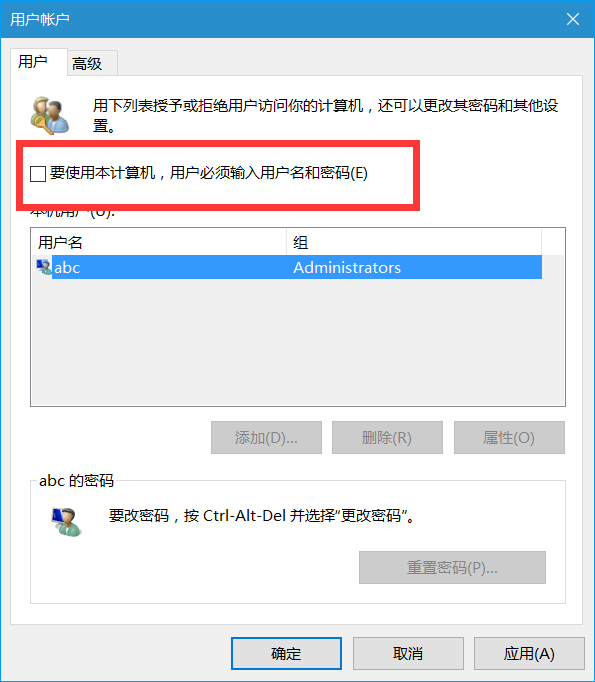Click the 用户名 column header
The width and height of the screenshot is (595, 682).
tap(159, 242)
